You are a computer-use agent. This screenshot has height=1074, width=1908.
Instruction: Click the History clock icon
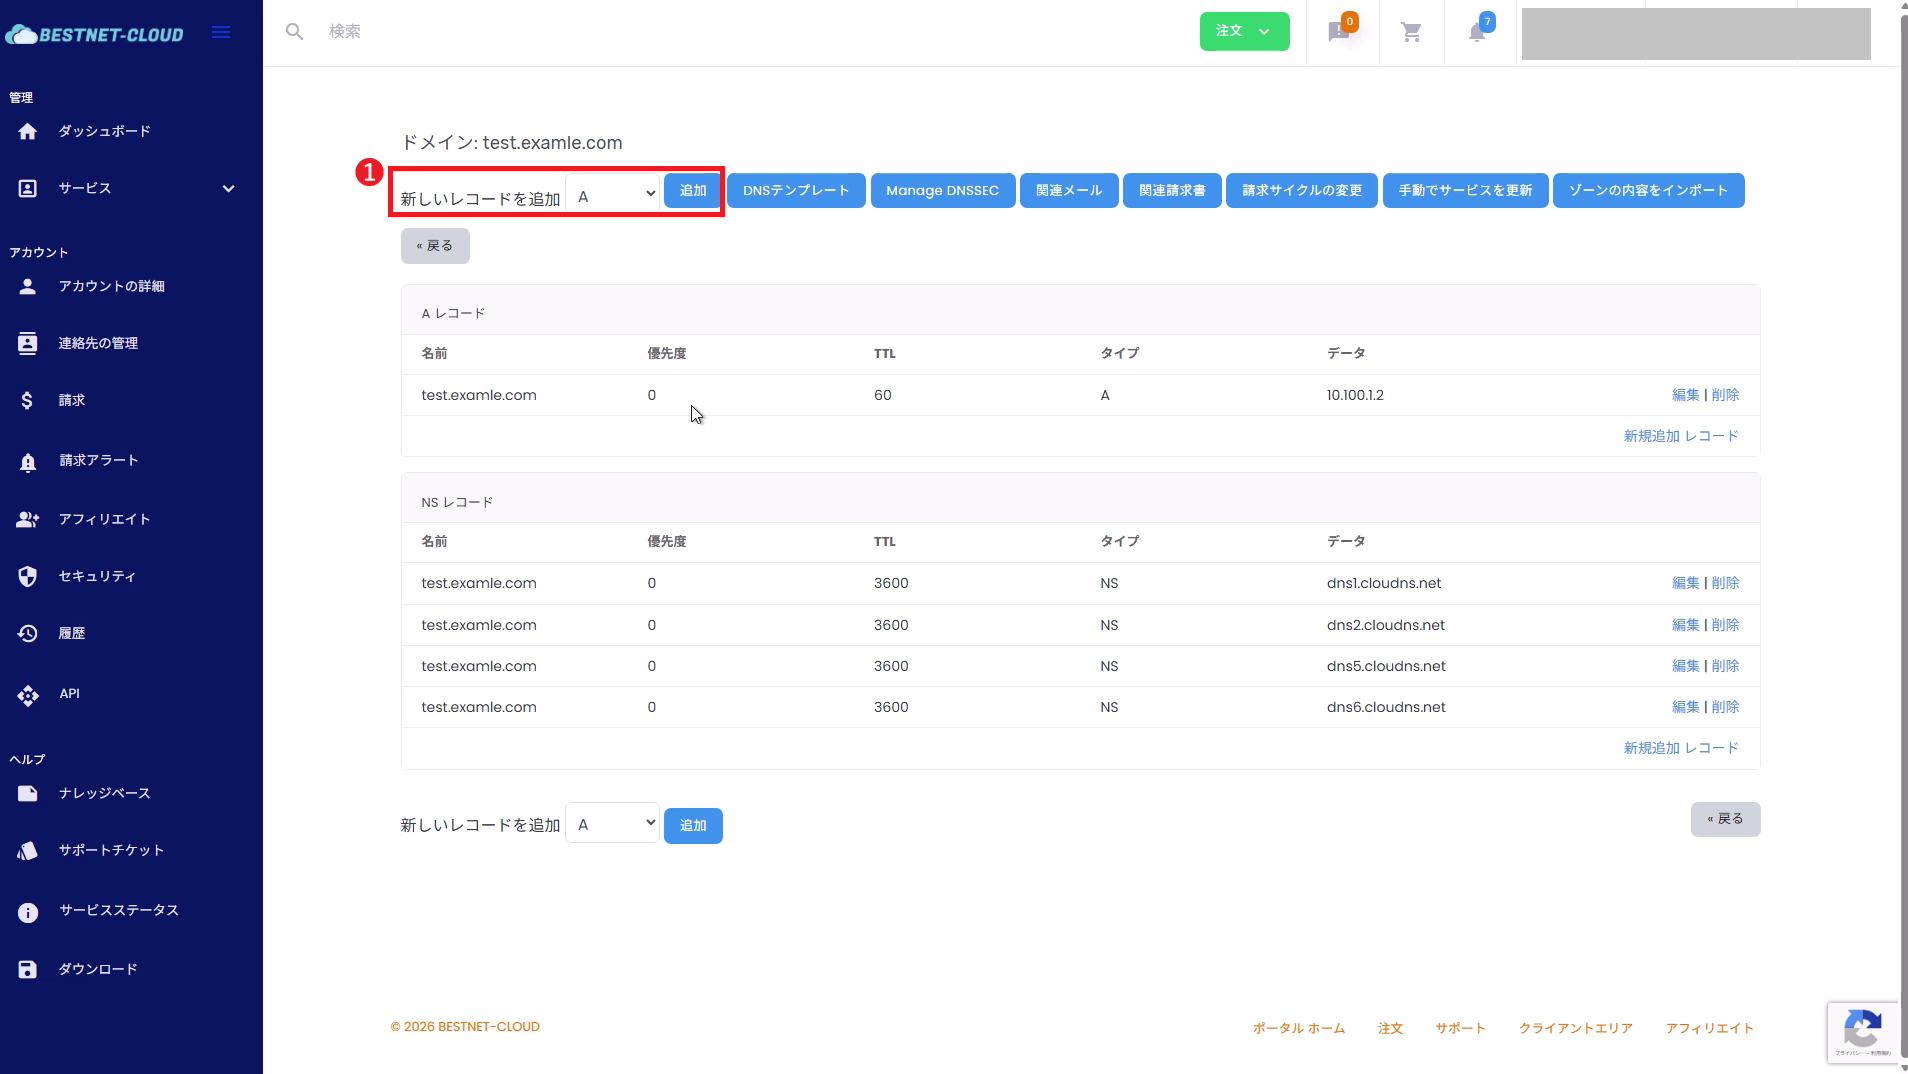[x=28, y=634]
